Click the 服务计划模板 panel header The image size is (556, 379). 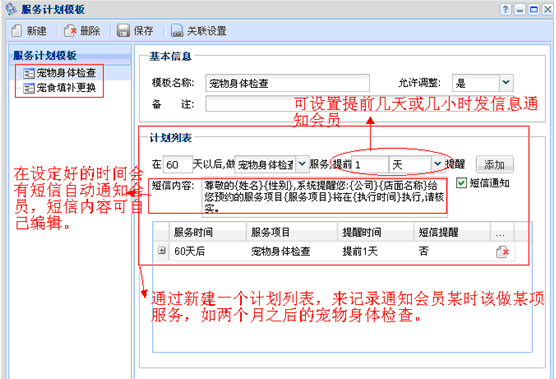coord(70,55)
